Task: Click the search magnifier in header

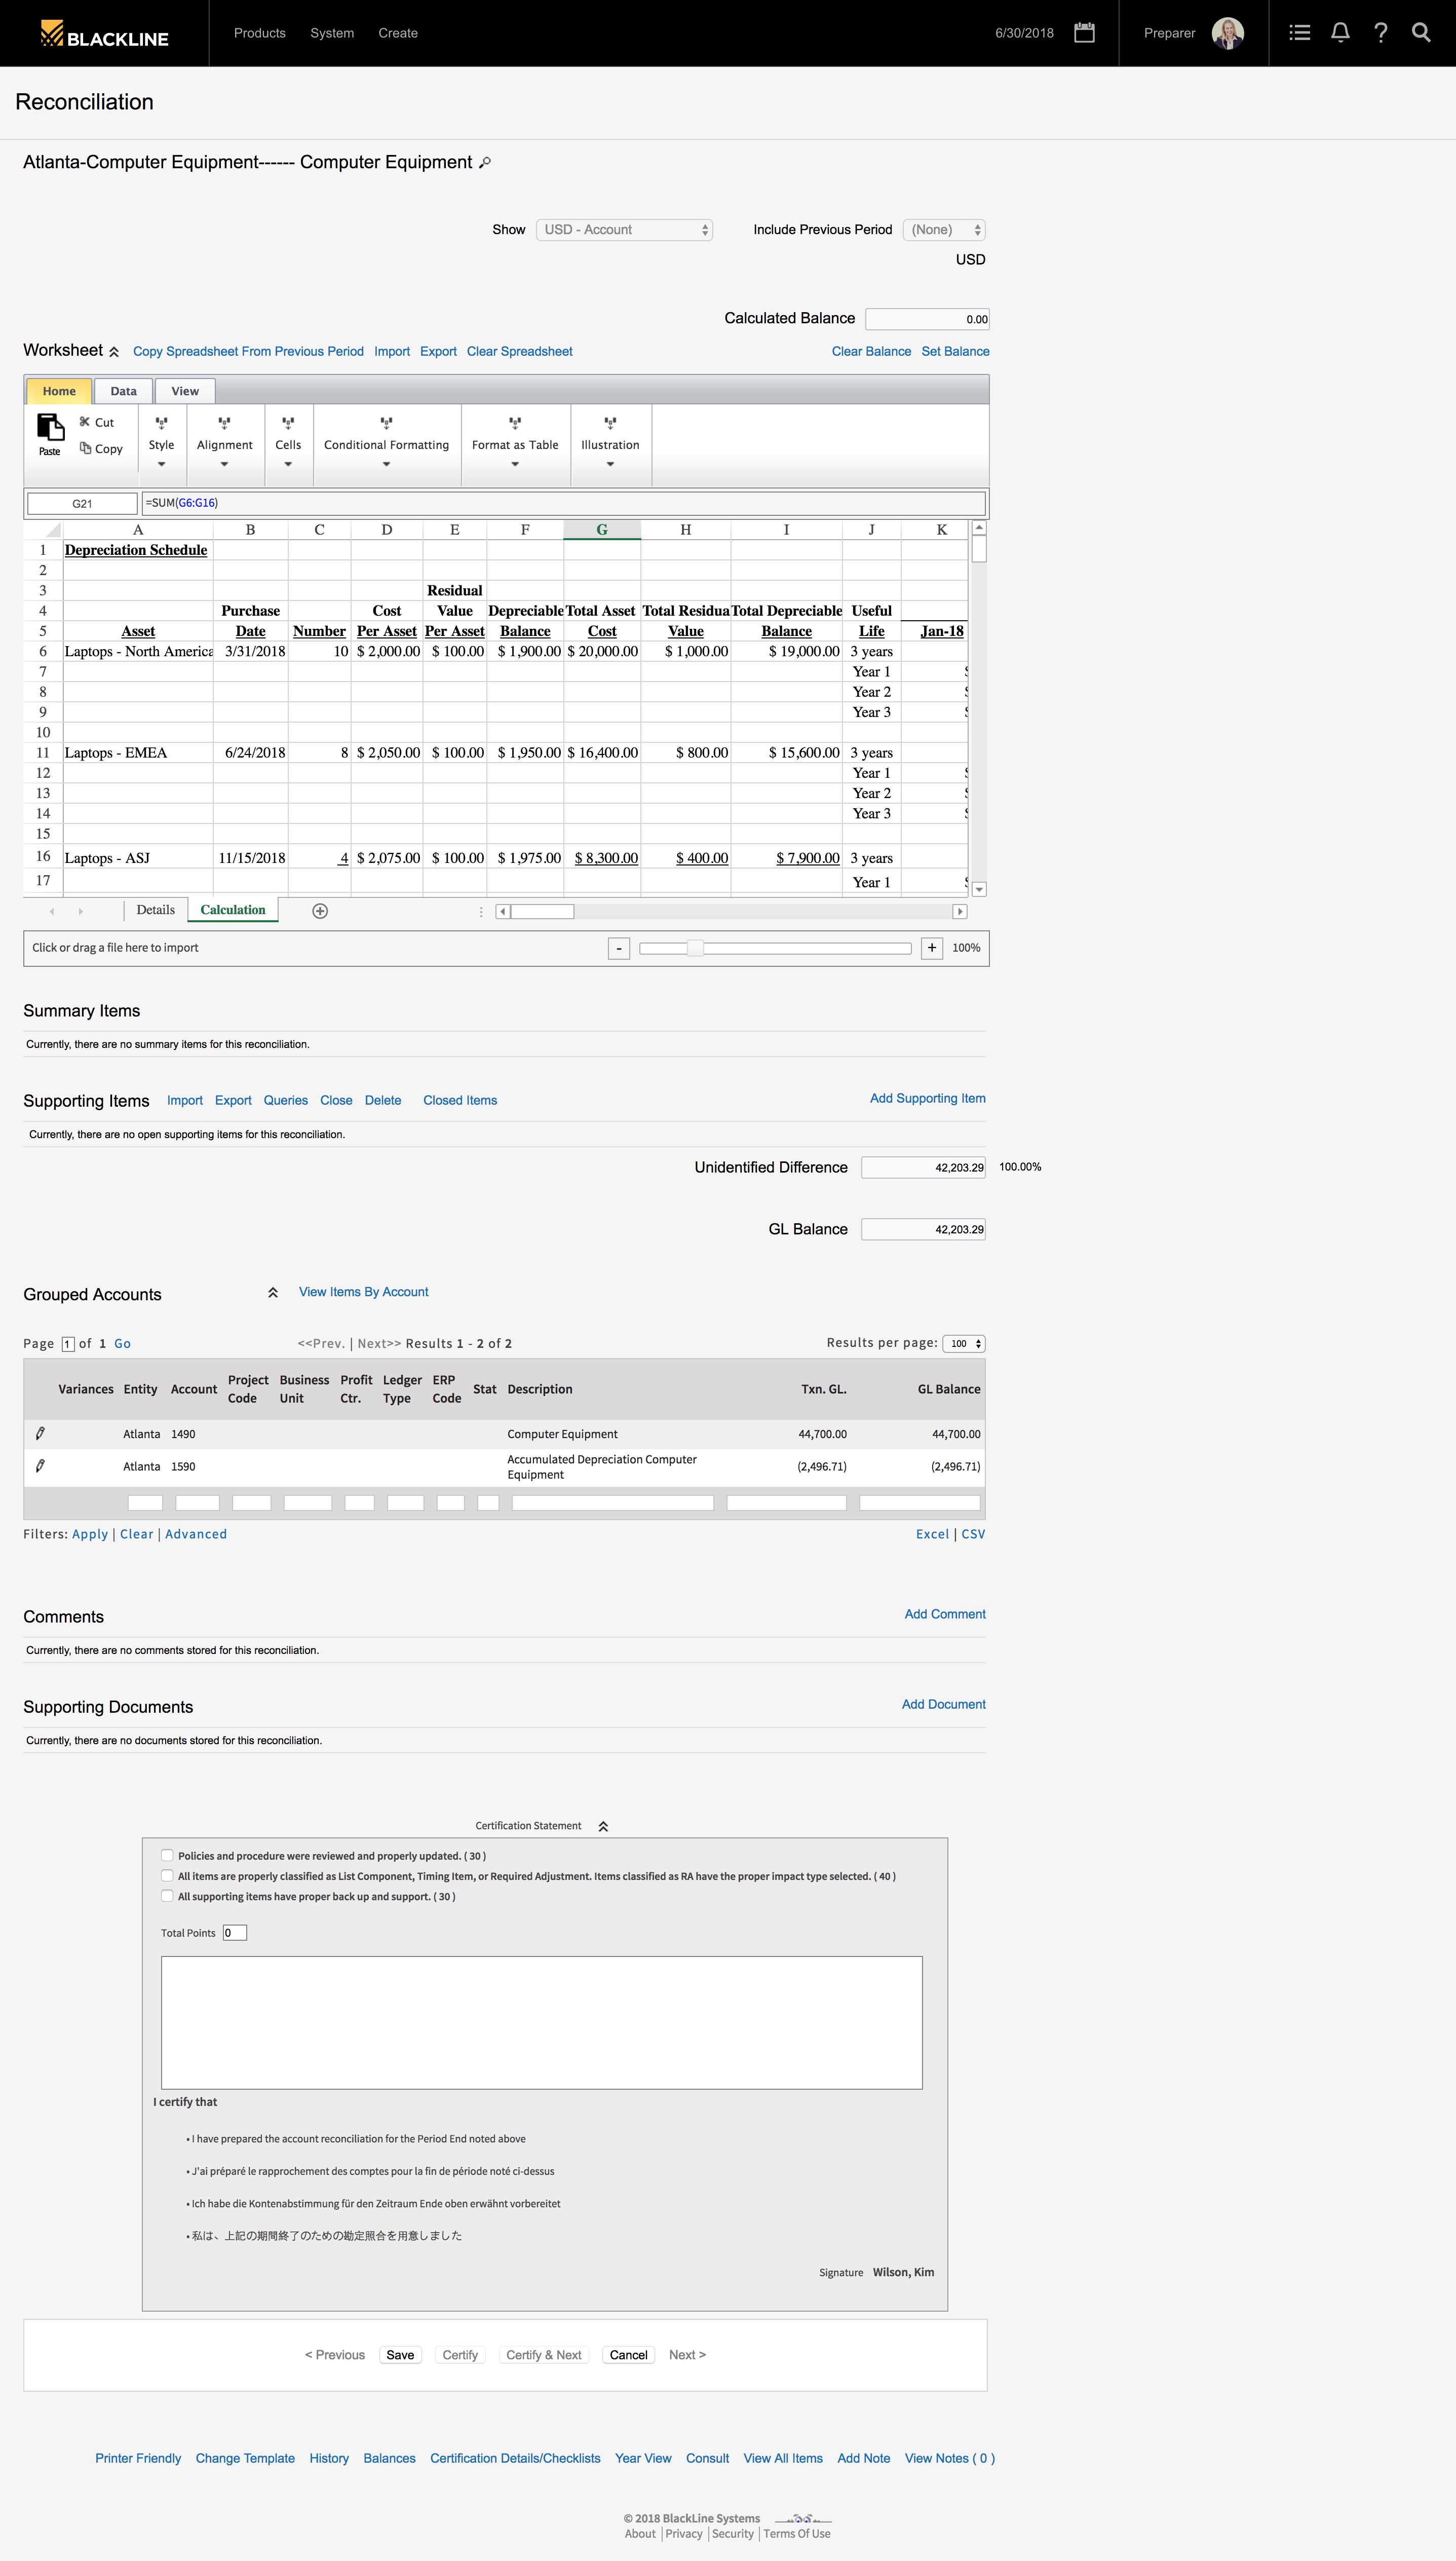Action: pos(1421,33)
